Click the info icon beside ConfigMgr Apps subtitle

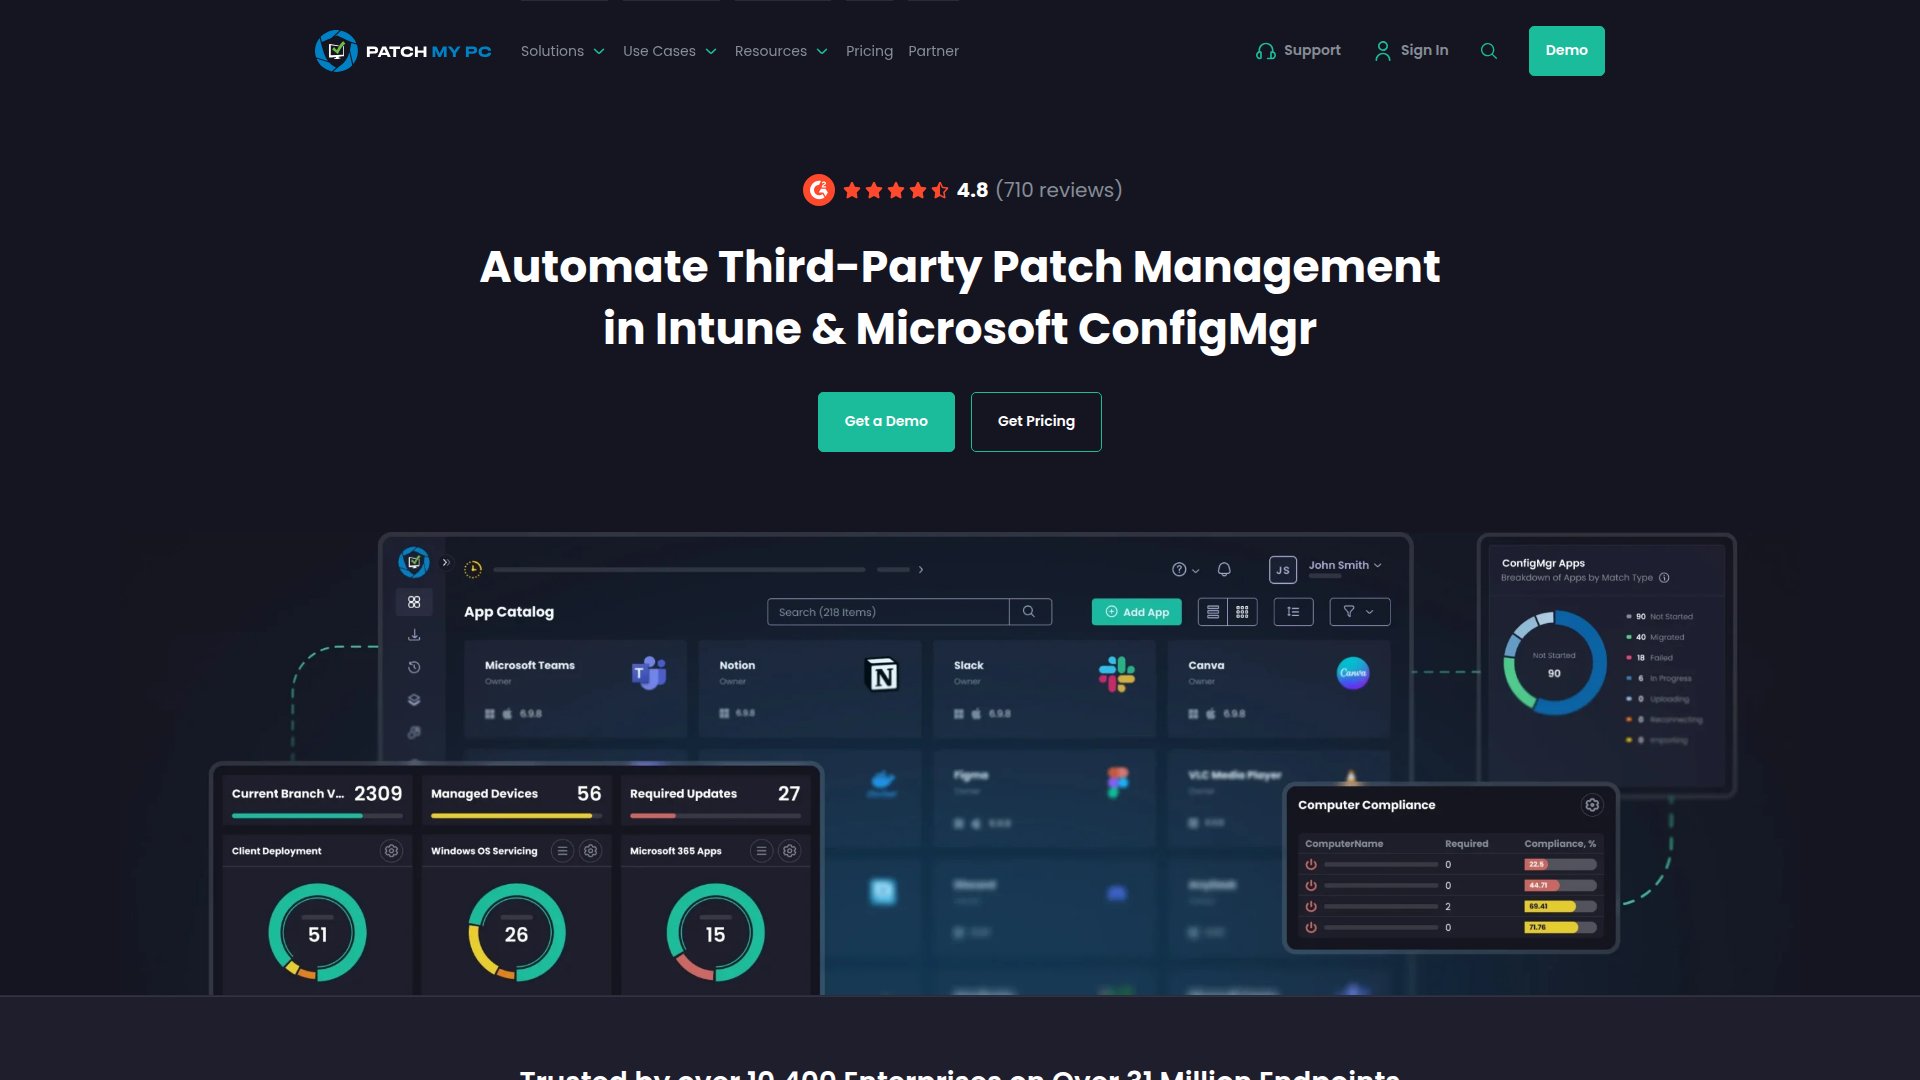pos(1664,578)
